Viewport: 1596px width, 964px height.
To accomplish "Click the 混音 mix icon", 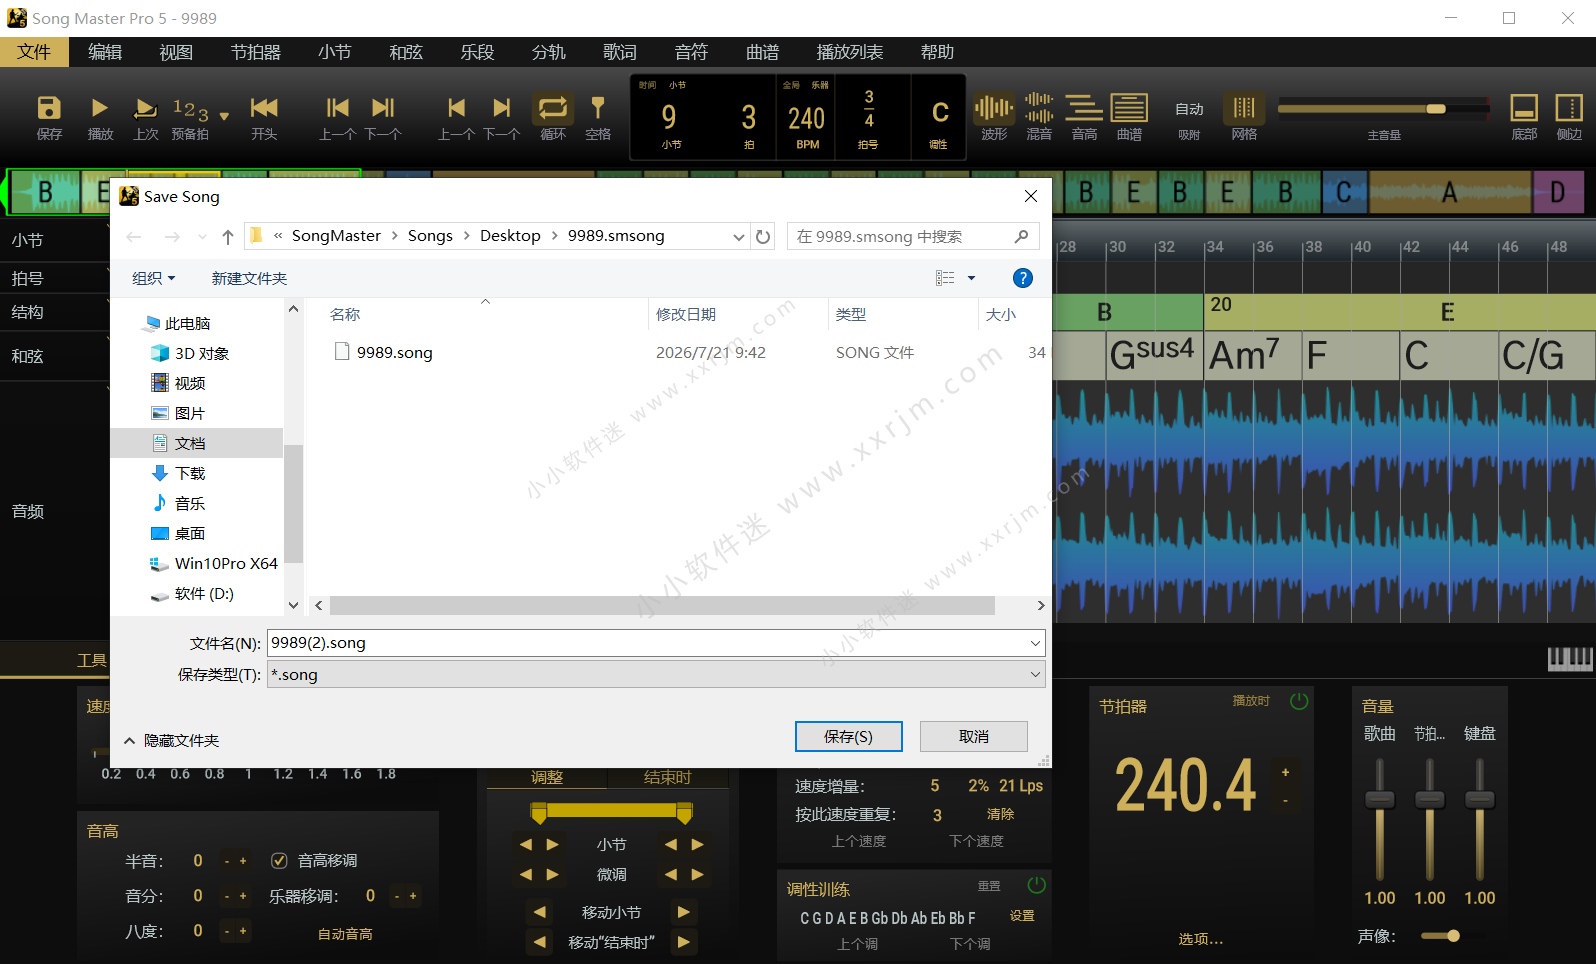I will coord(1039,108).
